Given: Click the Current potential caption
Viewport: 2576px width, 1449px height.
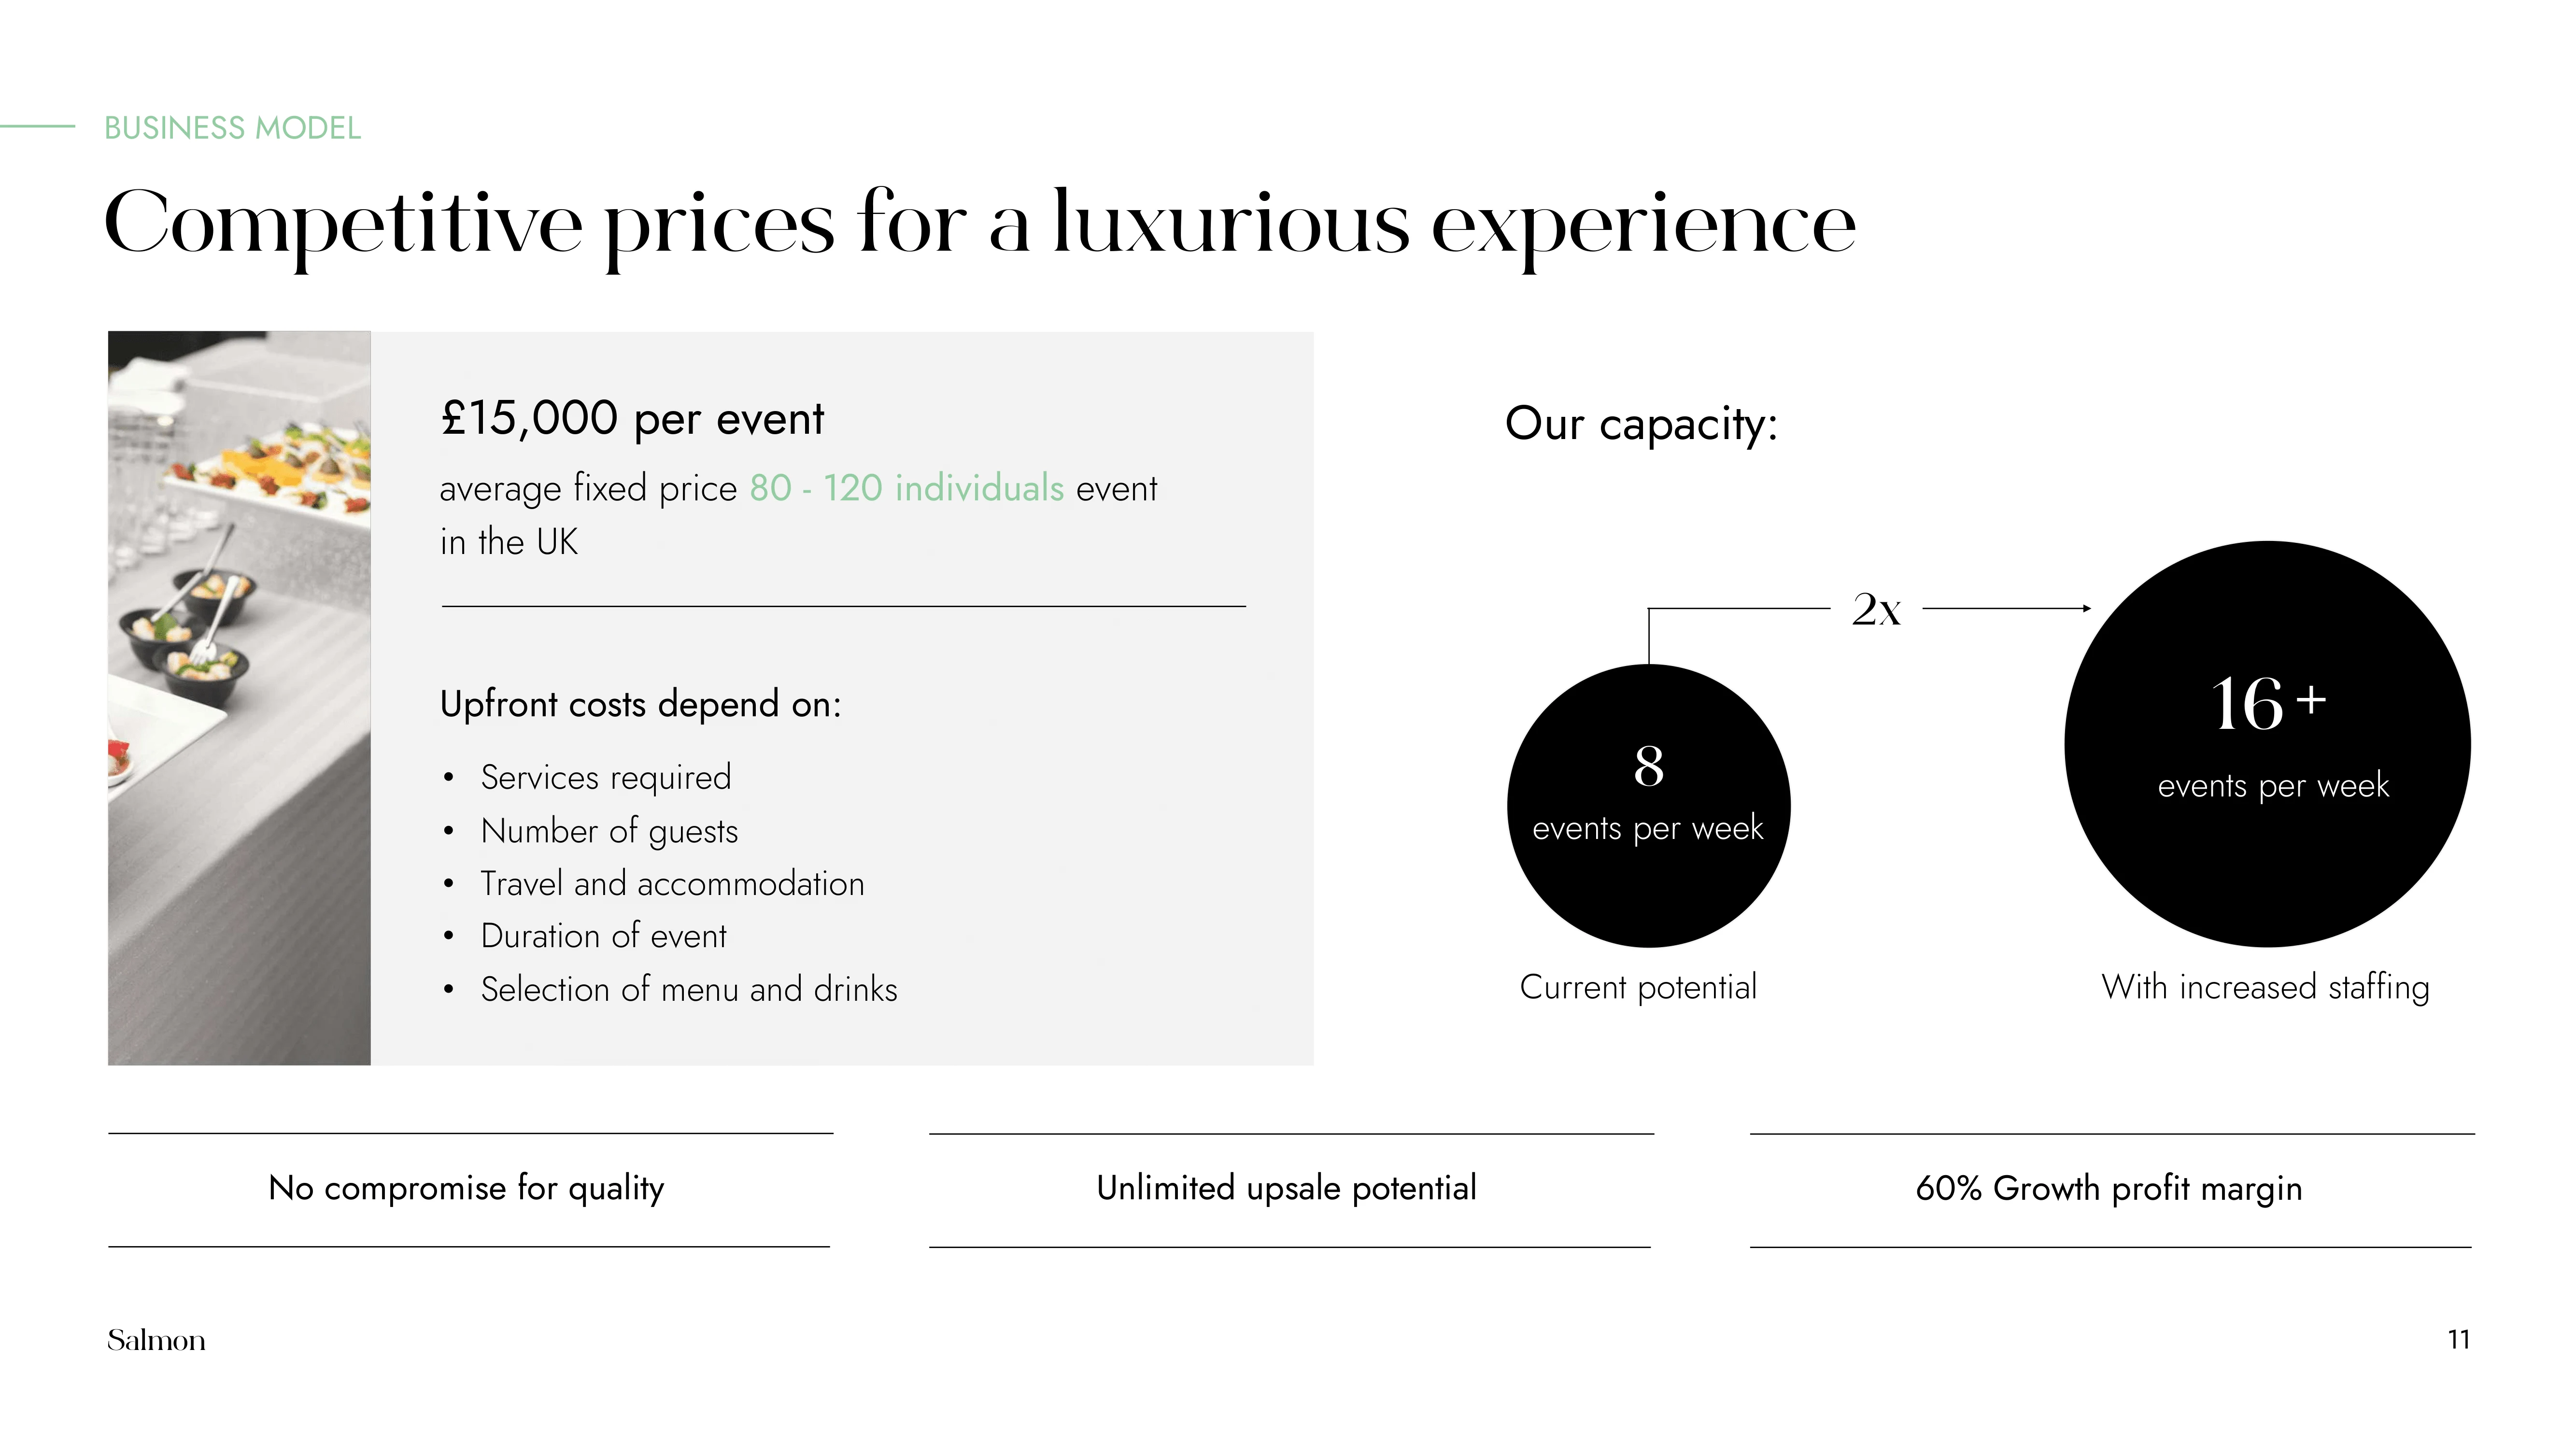Looking at the screenshot, I should (x=1638, y=987).
